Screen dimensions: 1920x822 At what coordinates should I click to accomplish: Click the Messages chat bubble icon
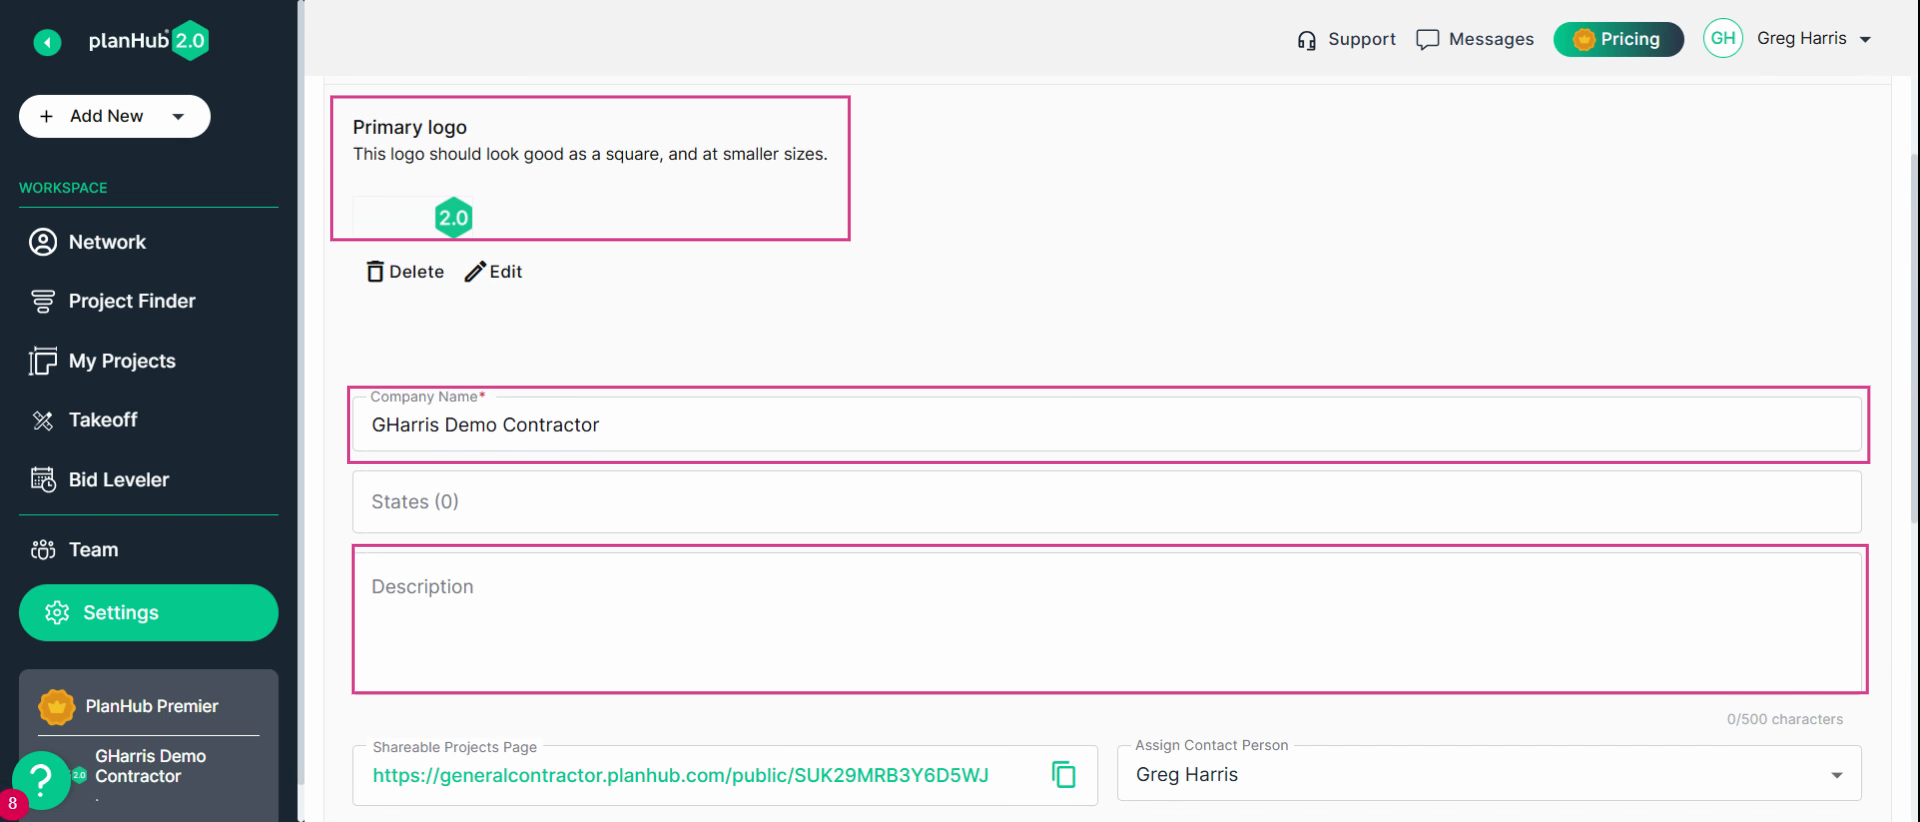[x=1427, y=40]
